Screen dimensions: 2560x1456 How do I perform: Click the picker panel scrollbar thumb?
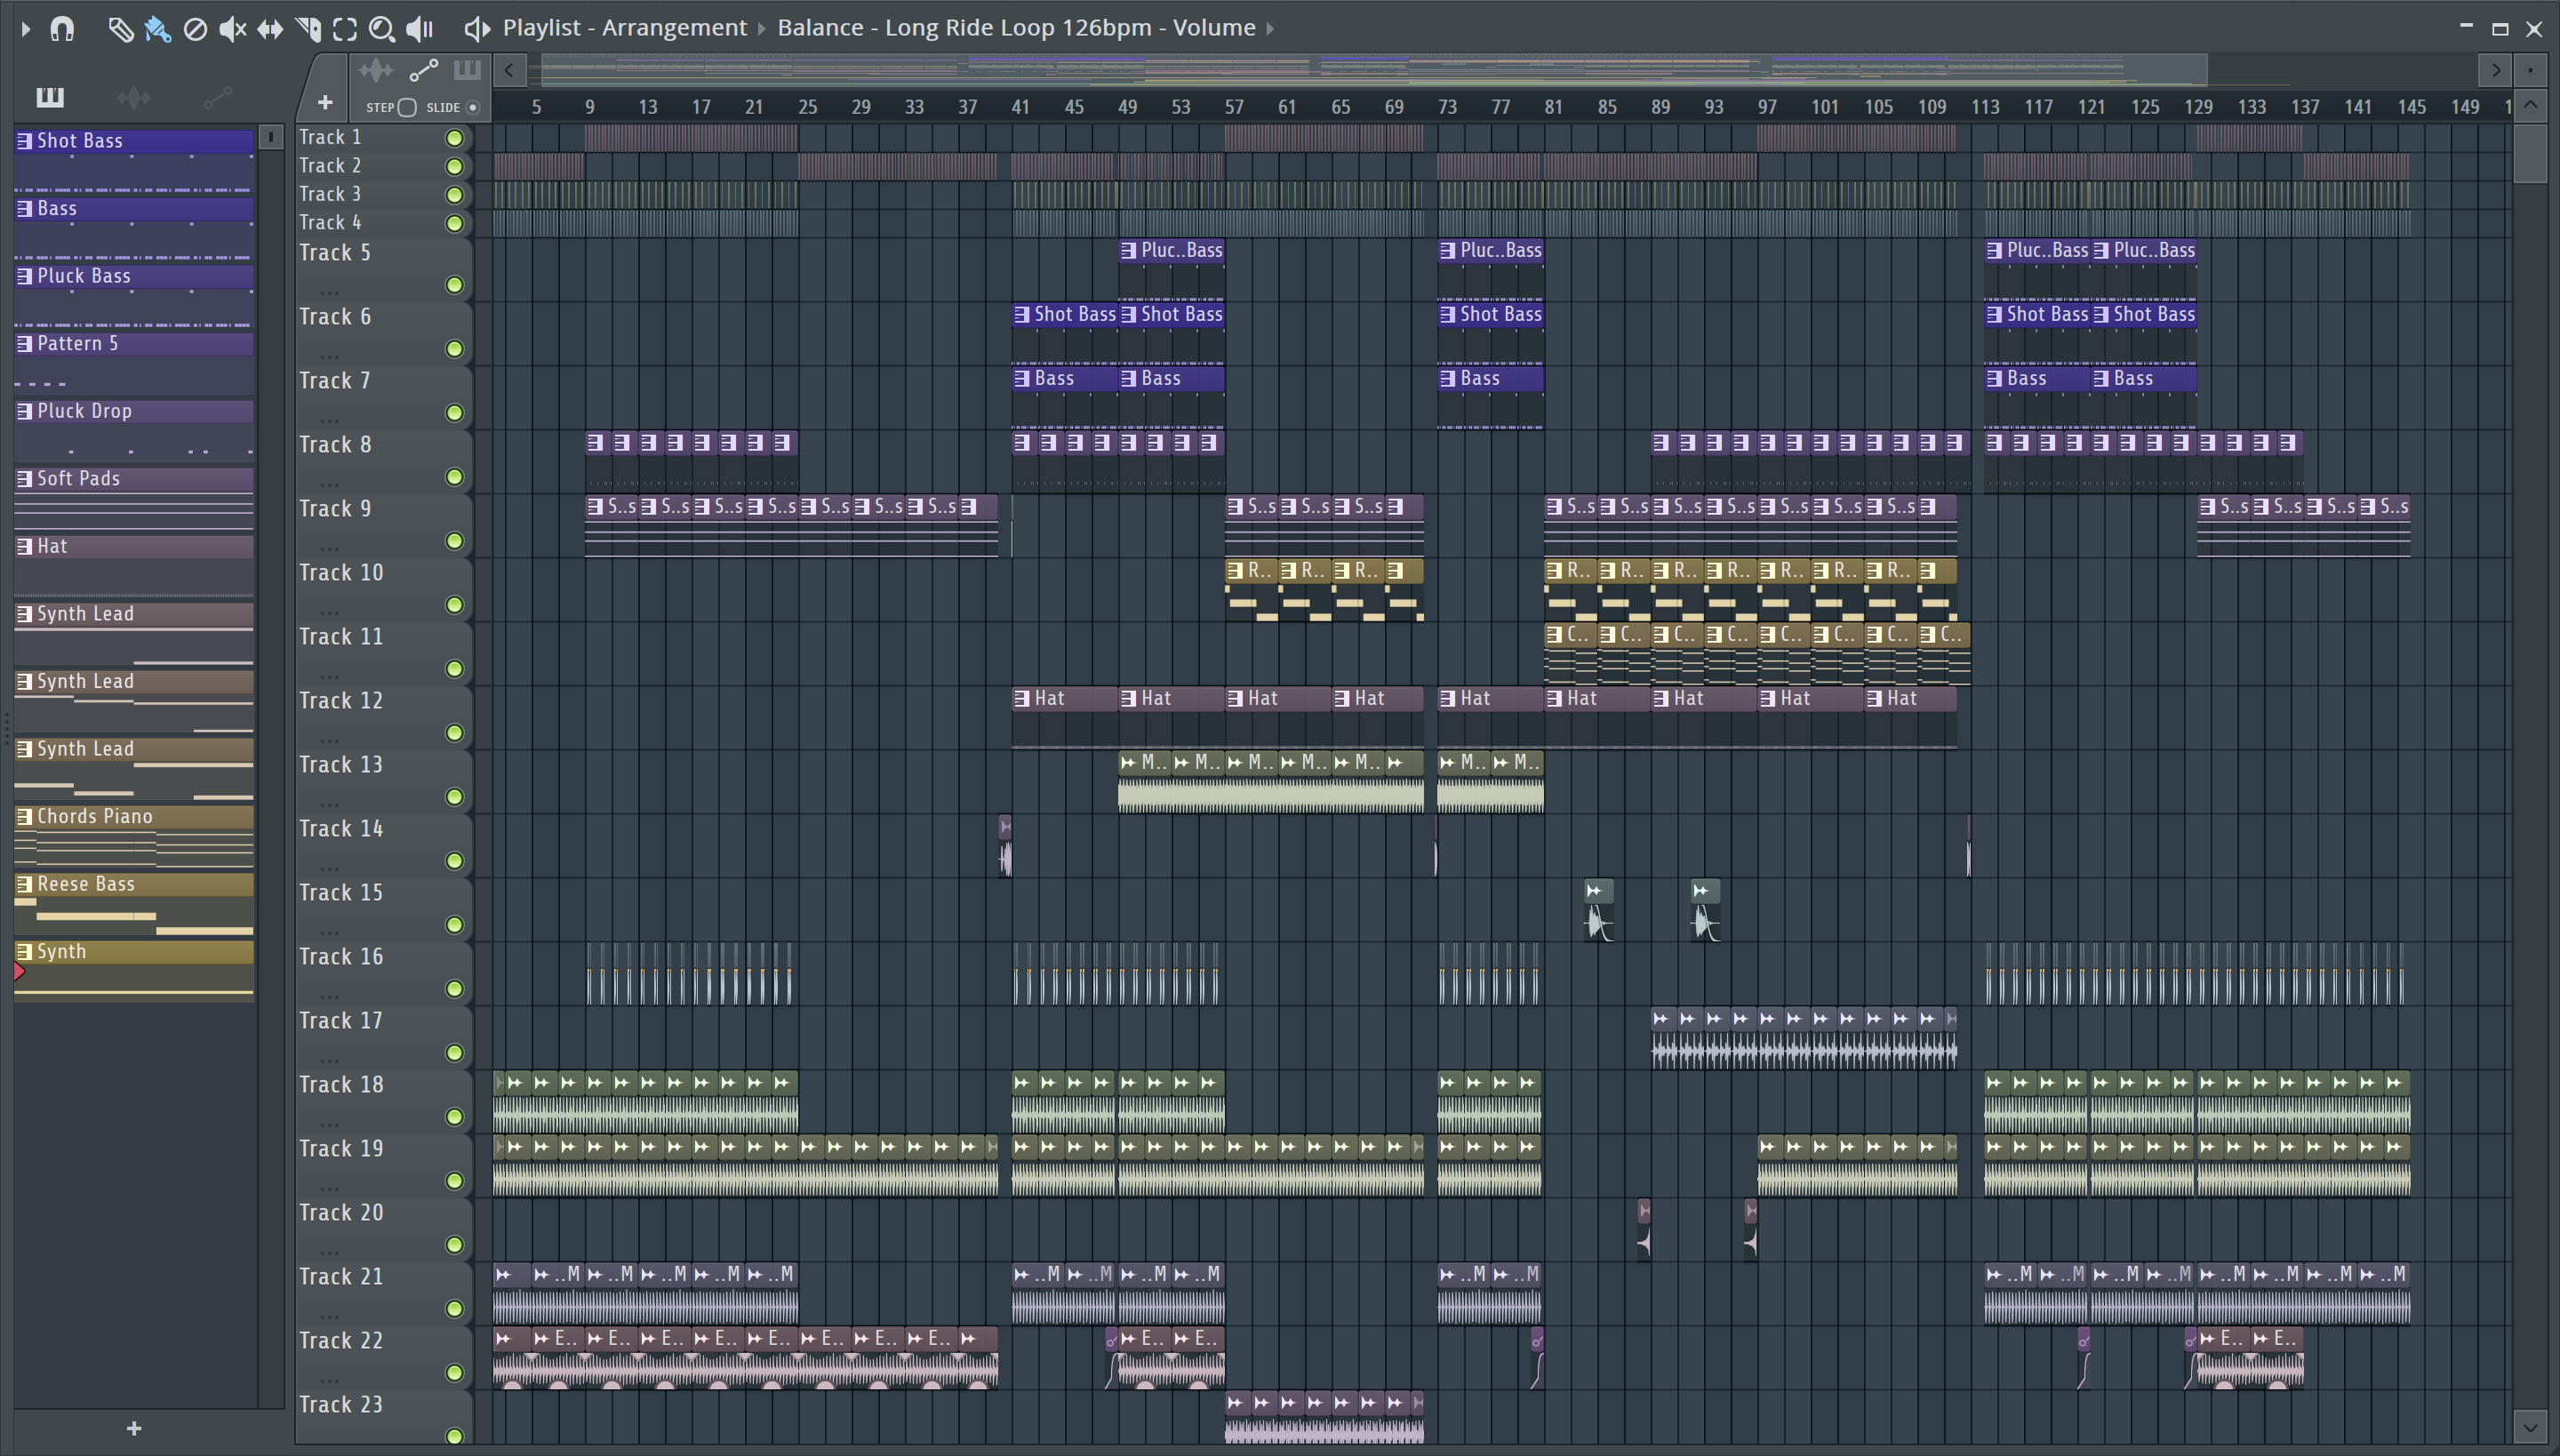(270, 137)
